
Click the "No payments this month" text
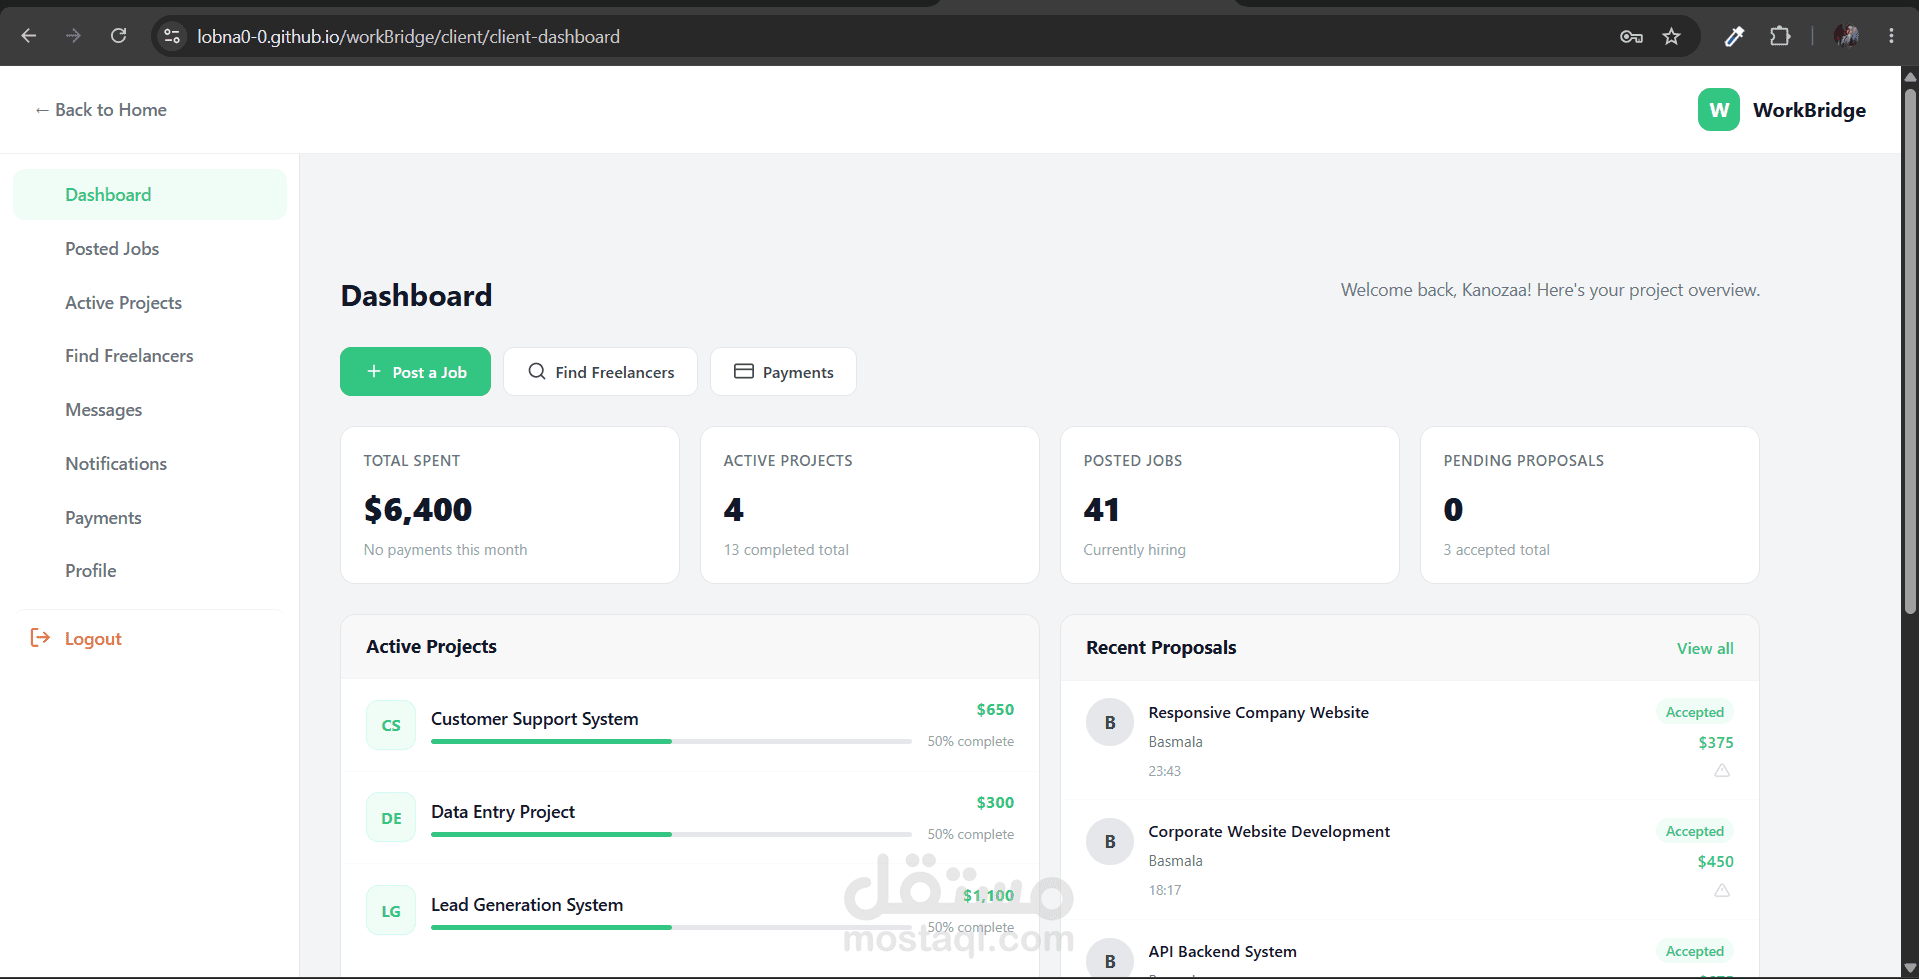point(446,550)
